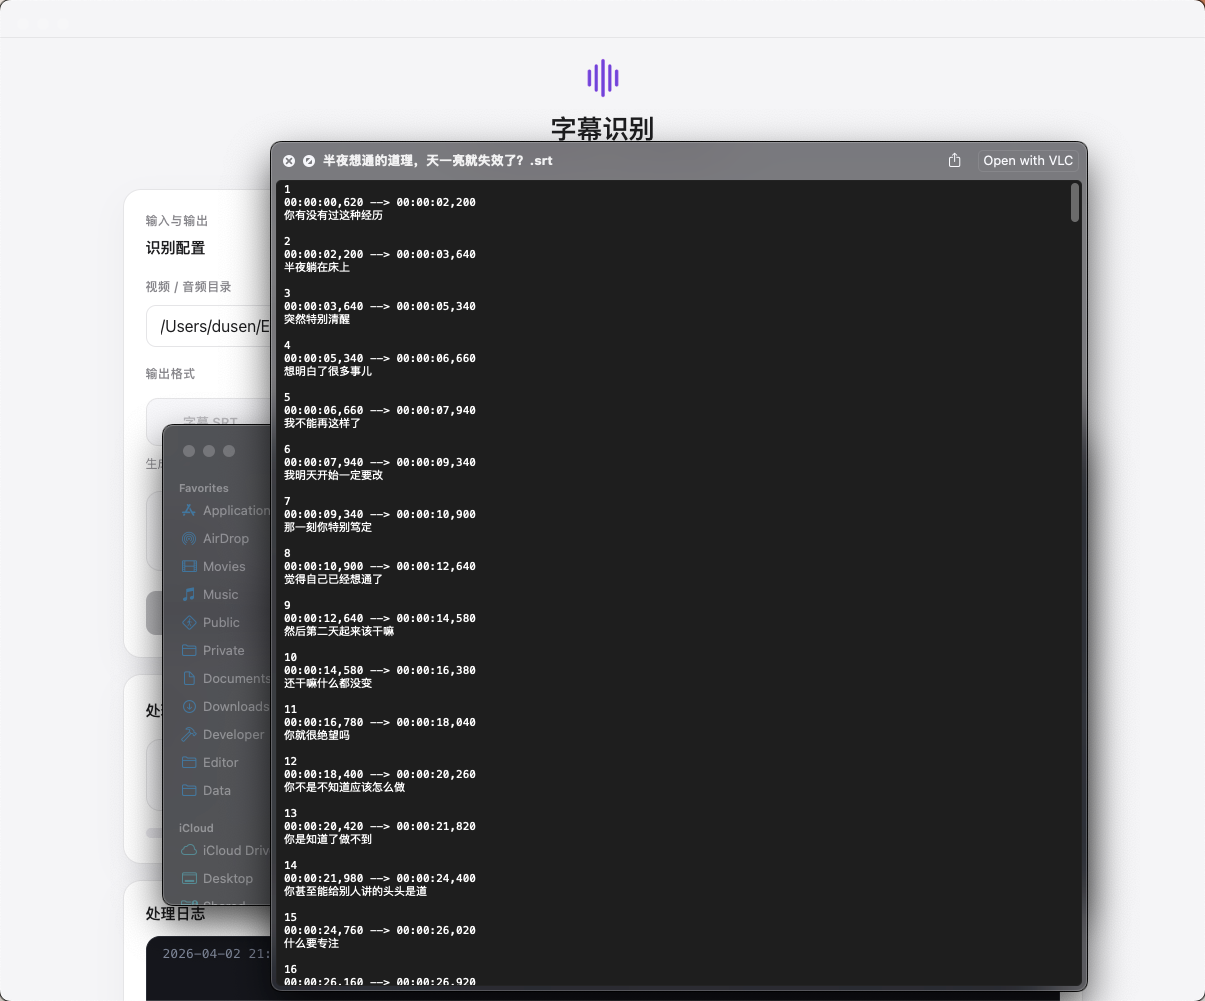The width and height of the screenshot is (1205, 1001).
Task: Click the Music note icon in sidebar
Action: 189,594
